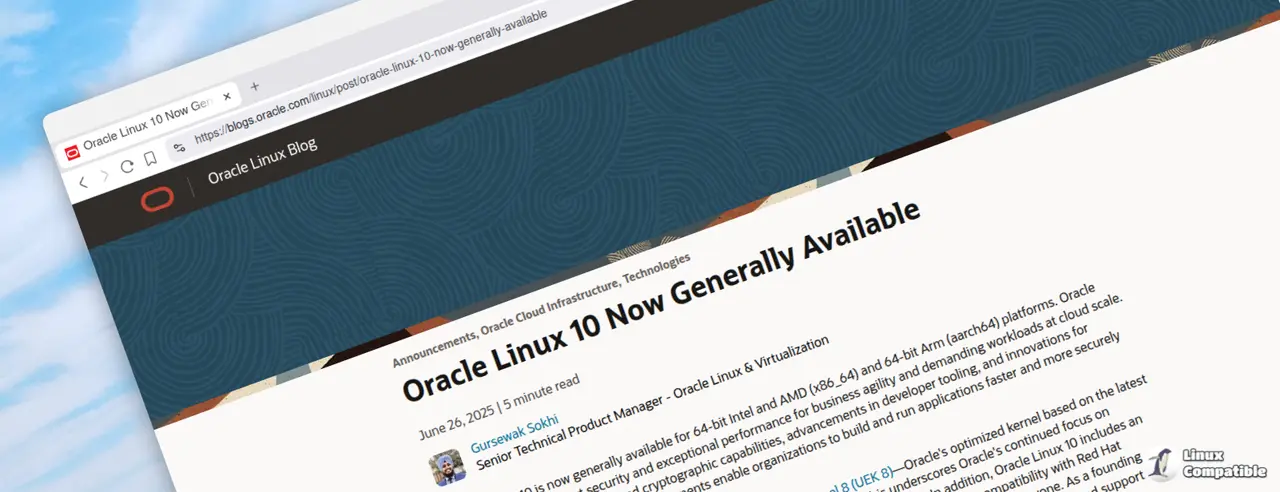
Task: Click the red Oracle favicon on the tab
Action: coord(71,153)
